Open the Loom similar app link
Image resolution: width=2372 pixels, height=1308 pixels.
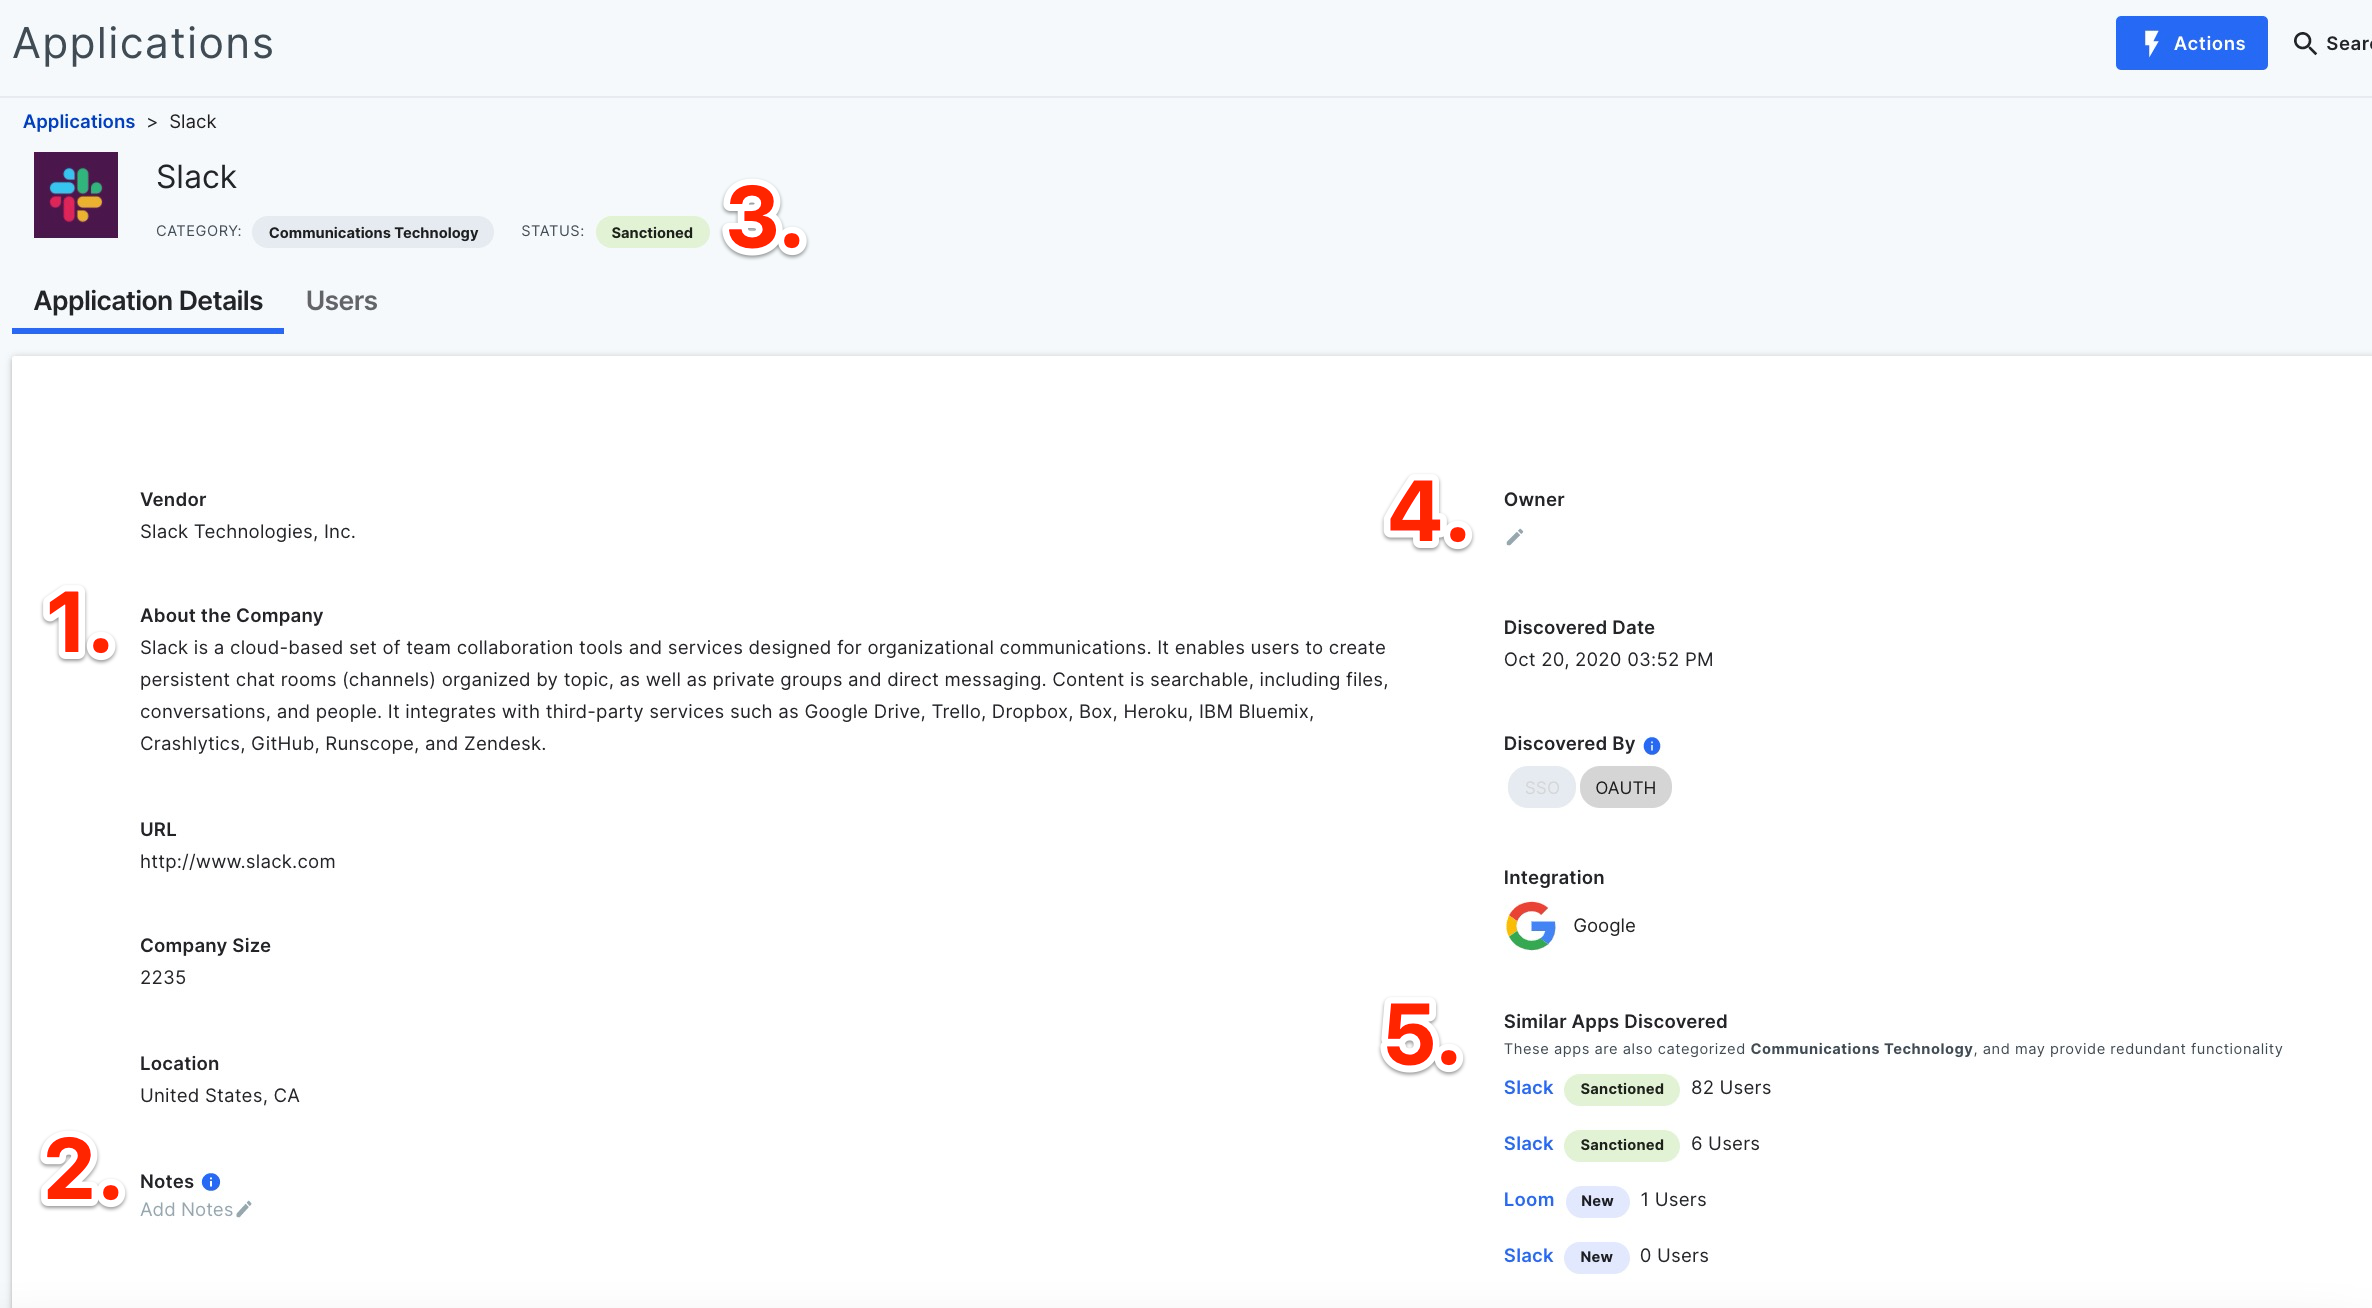click(1528, 1199)
